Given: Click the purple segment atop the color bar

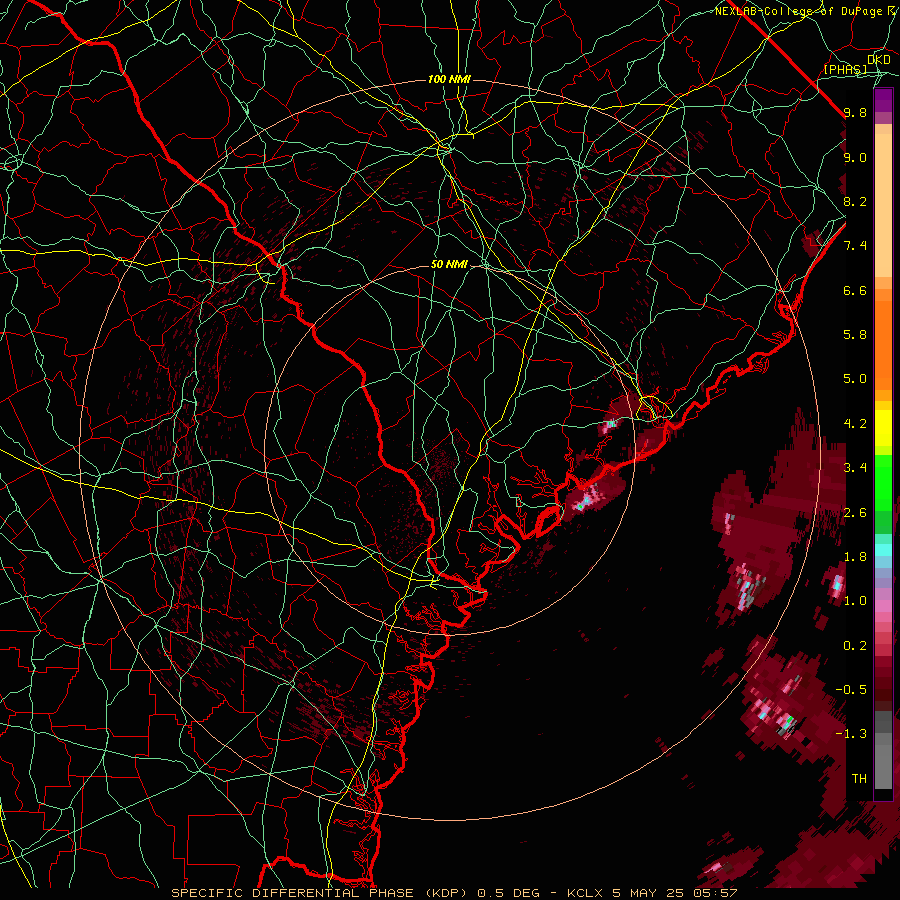Looking at the screenshot, I should pyautogui.click(x=883, y=100).
